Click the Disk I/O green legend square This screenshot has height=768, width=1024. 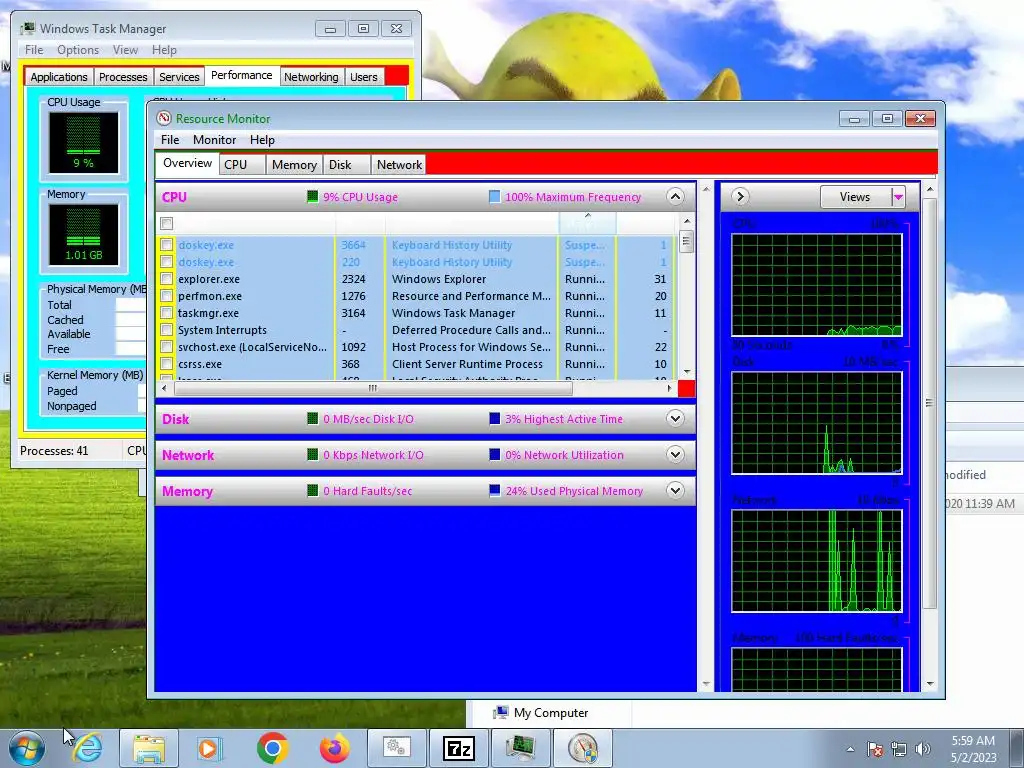click(313, 419)
